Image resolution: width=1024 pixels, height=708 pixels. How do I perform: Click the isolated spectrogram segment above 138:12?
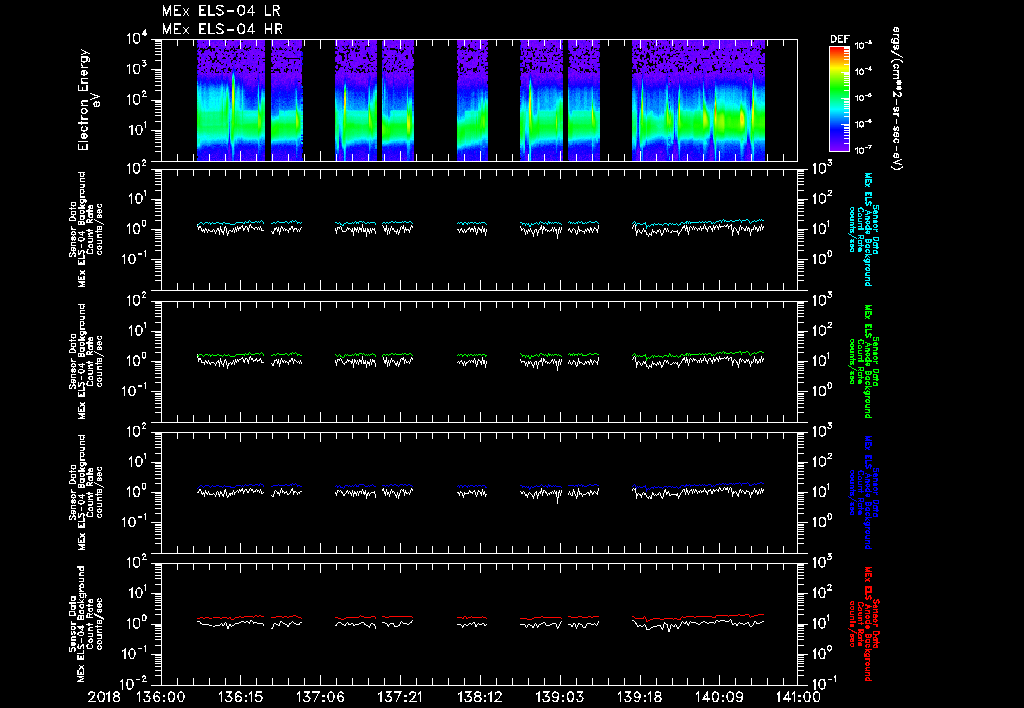pos(472,100)
